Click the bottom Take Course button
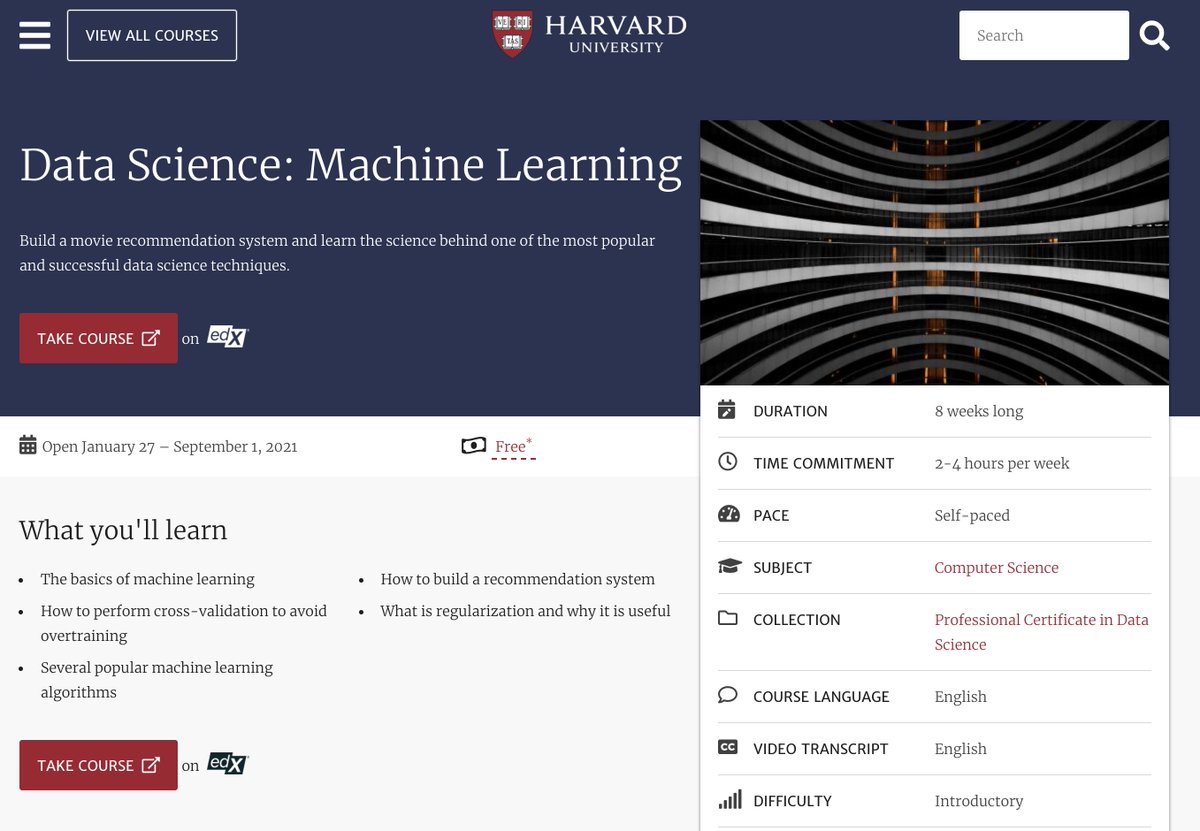This screenshot has width=1200, height=831. [98, 765]
